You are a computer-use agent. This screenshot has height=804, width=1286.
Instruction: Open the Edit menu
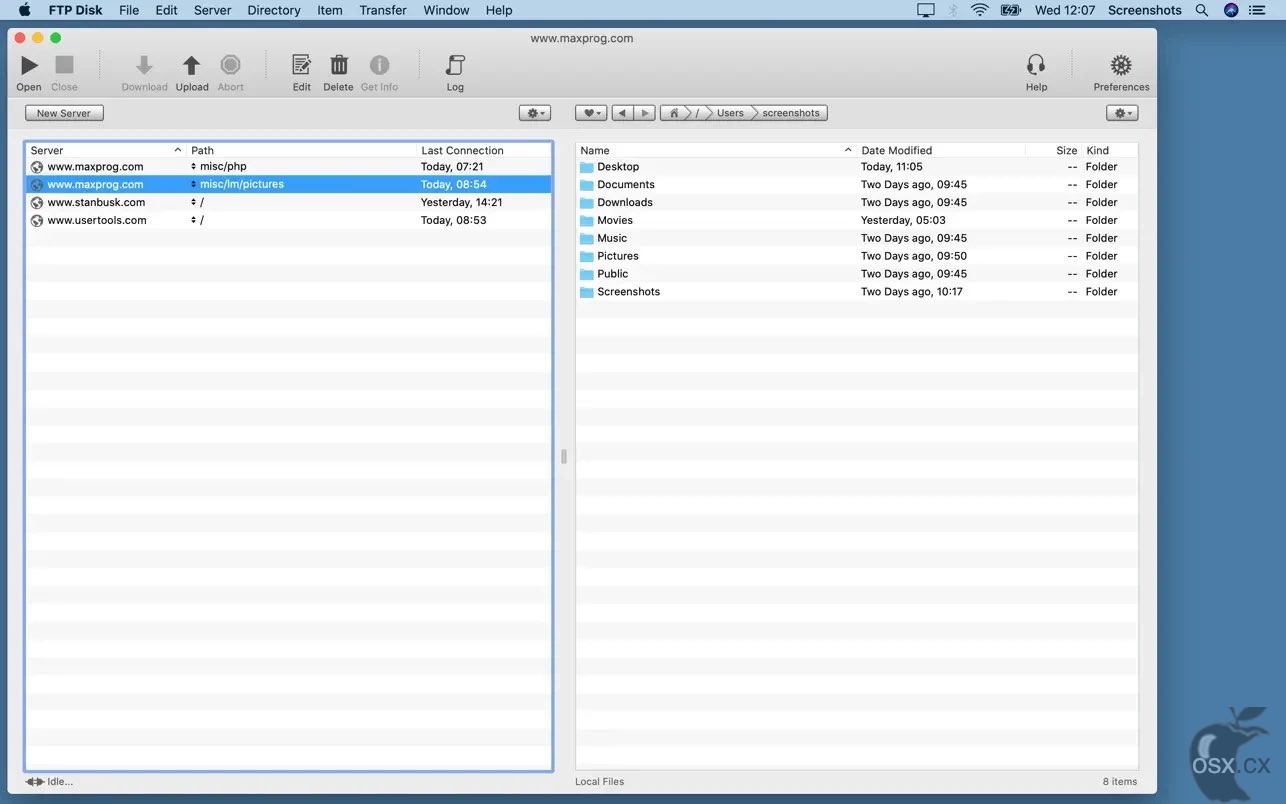[x=166, y=10]
